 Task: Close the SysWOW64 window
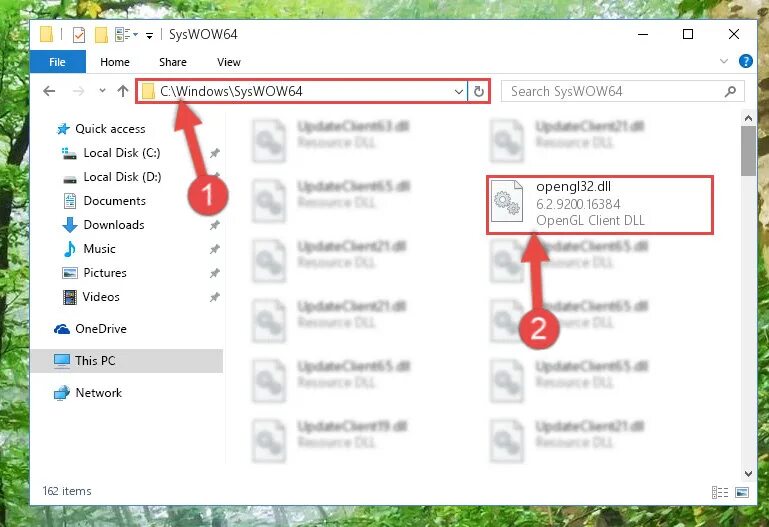coord(734,34)
